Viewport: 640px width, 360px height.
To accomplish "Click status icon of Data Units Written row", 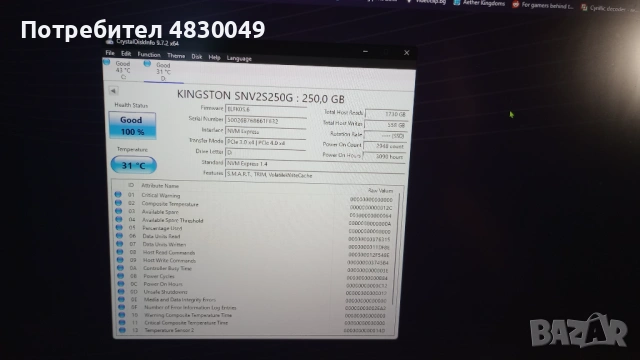I will (120, 244).
